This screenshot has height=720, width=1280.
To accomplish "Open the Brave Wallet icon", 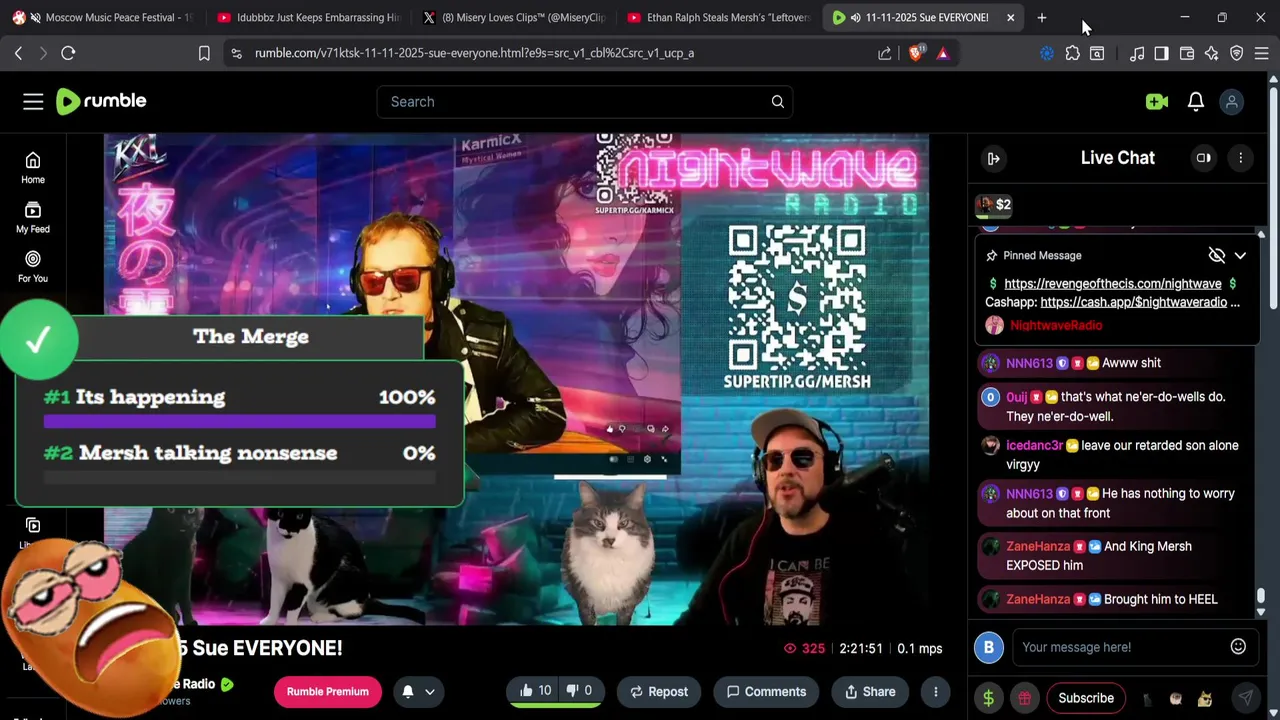I will (1187, 53).
